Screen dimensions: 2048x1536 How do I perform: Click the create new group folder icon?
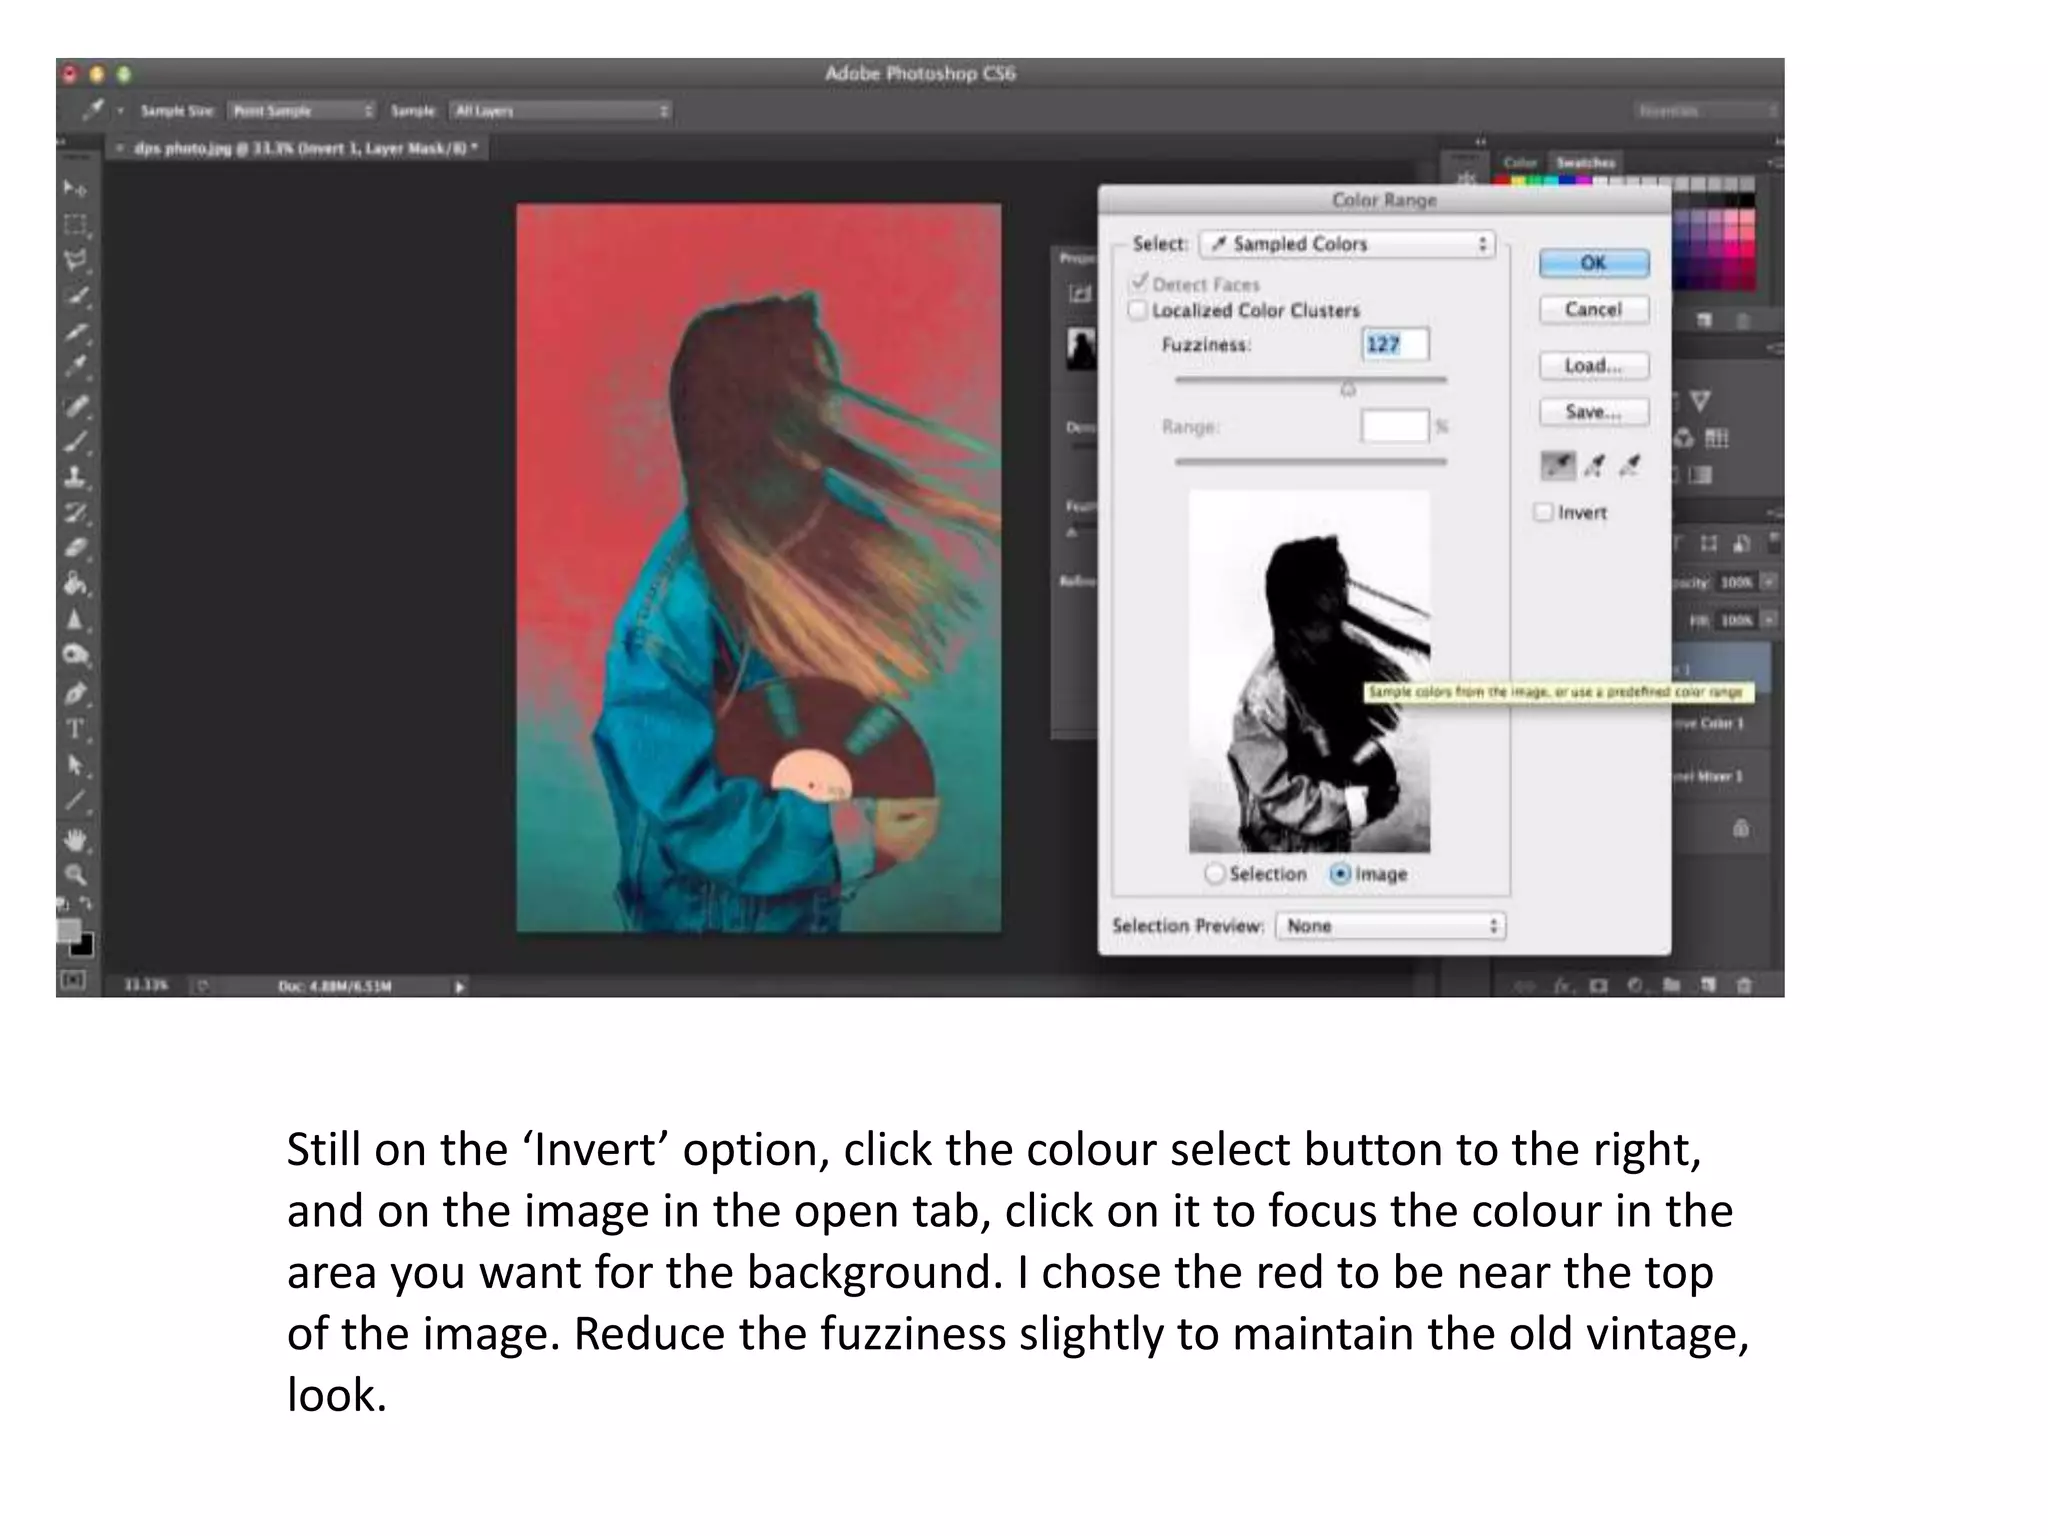click(x=1671, y=986)
